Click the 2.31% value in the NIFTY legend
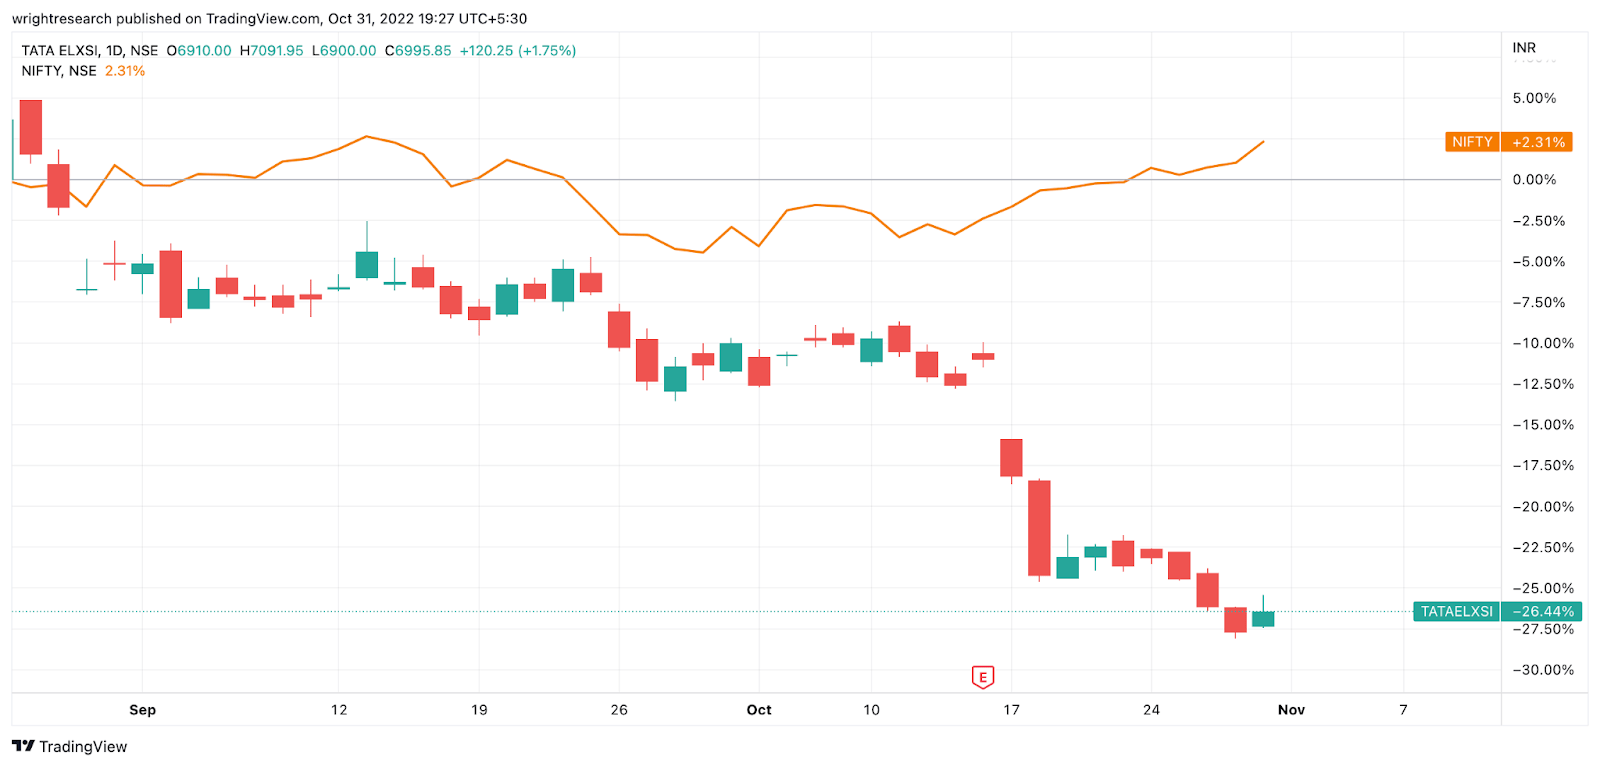Image resolution: width=1600 pixels, height=767 pixels. (x=125, y=71)
